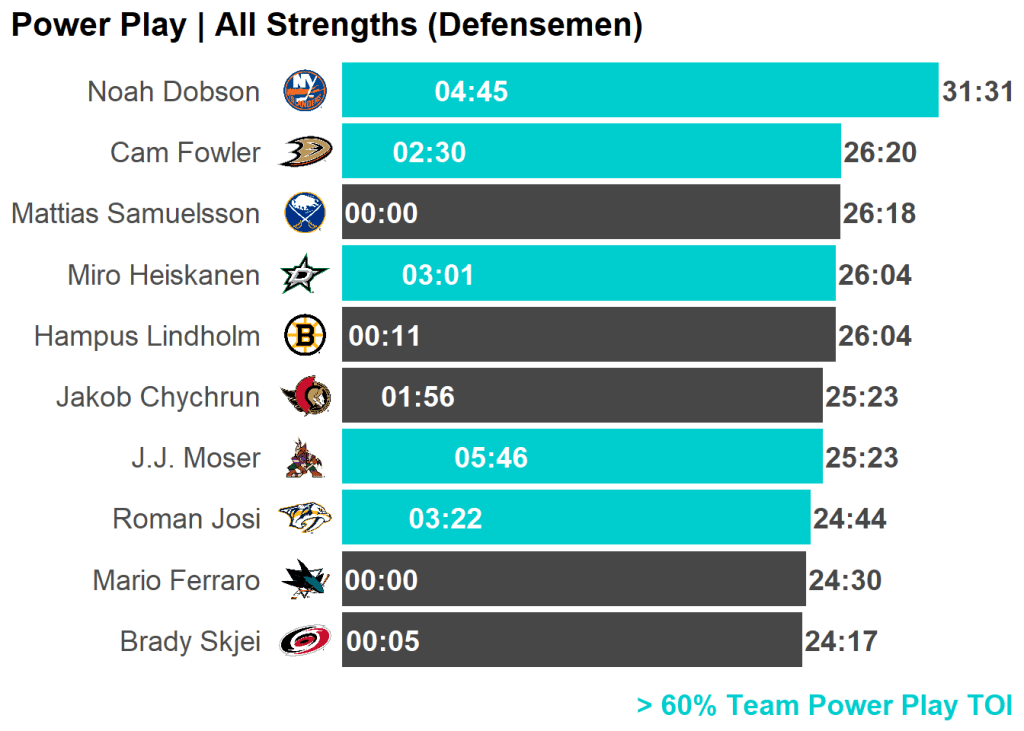Click the Hampus Lindholm player name
Screen dimensions: 1024x731
(x=147, y=336)
